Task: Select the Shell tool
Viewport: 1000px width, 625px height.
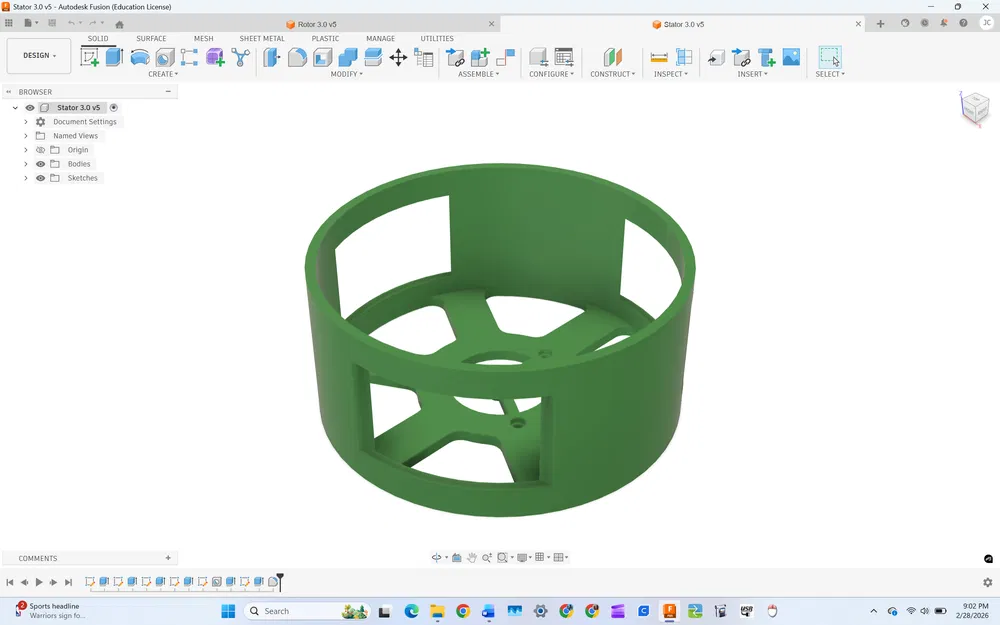Action: [323, 57]
